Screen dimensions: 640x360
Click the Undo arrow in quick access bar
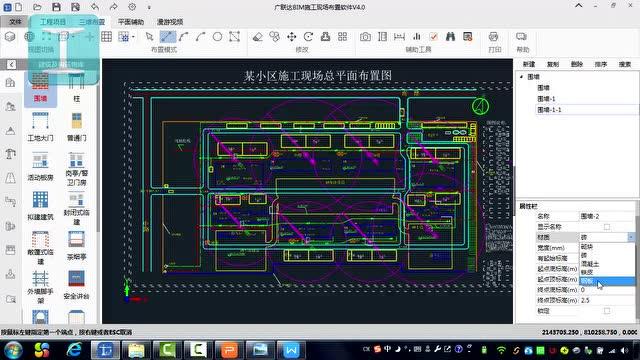click(x=95, y=7)
